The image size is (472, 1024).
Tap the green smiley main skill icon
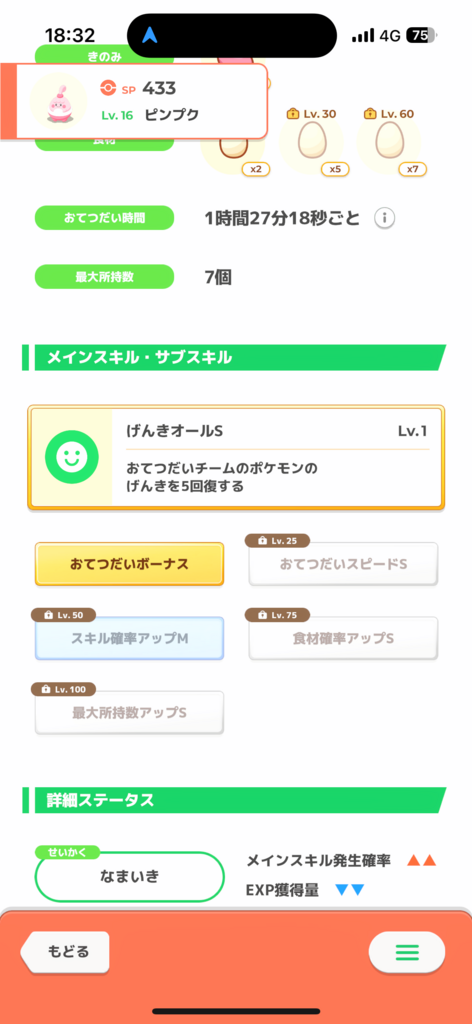(72, 457)
